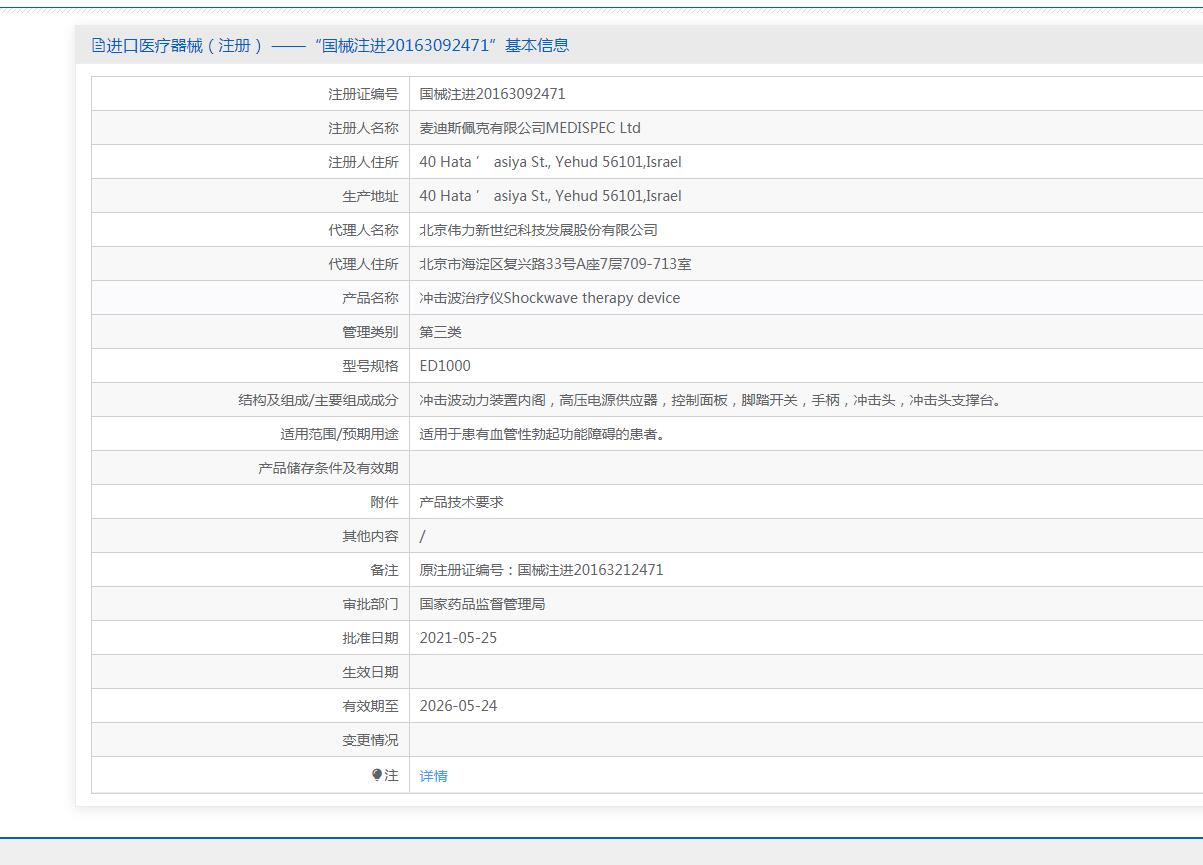Click the 产品储存条件及有效期 label

pyautogui.click(x=328, y=468)
